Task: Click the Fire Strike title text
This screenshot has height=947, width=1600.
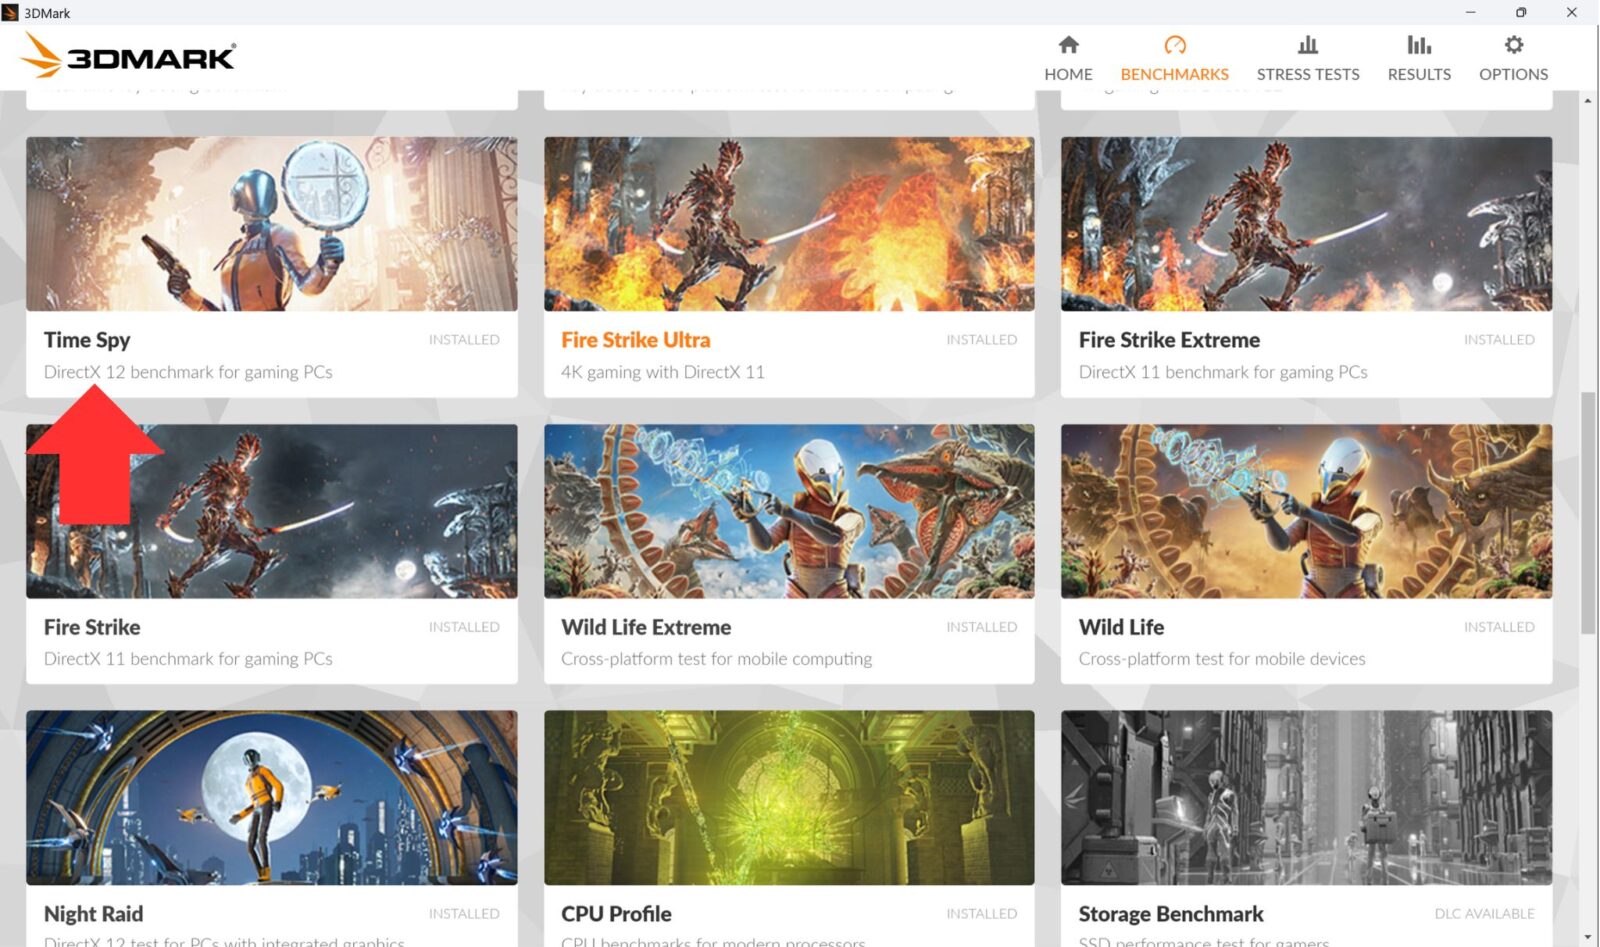Action: coord(92,627)
